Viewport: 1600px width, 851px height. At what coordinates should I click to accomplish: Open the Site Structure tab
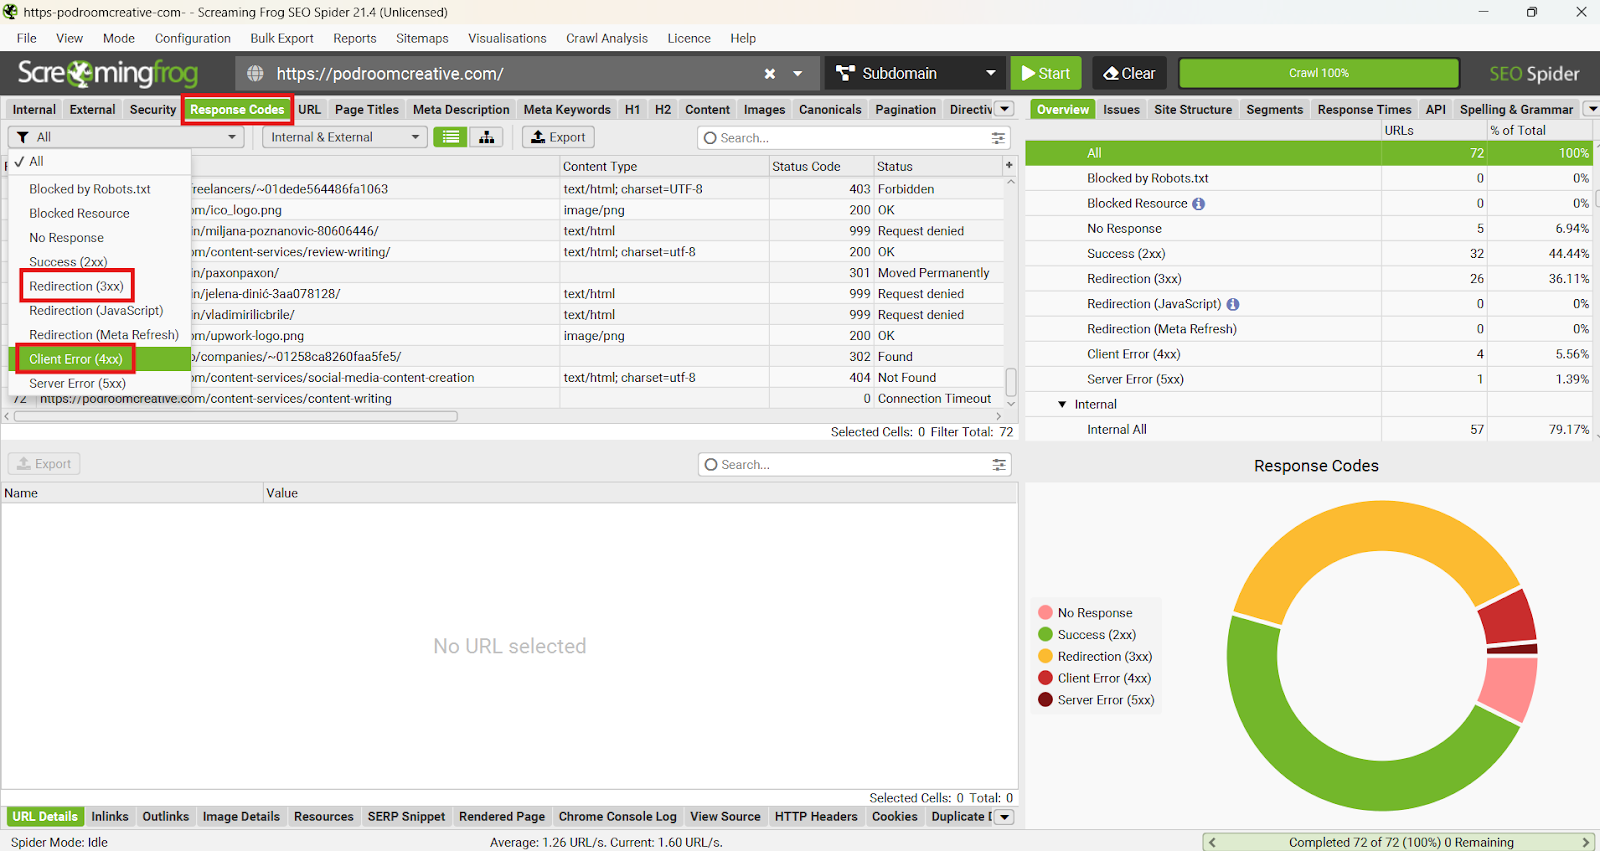tap(1193, 109)
